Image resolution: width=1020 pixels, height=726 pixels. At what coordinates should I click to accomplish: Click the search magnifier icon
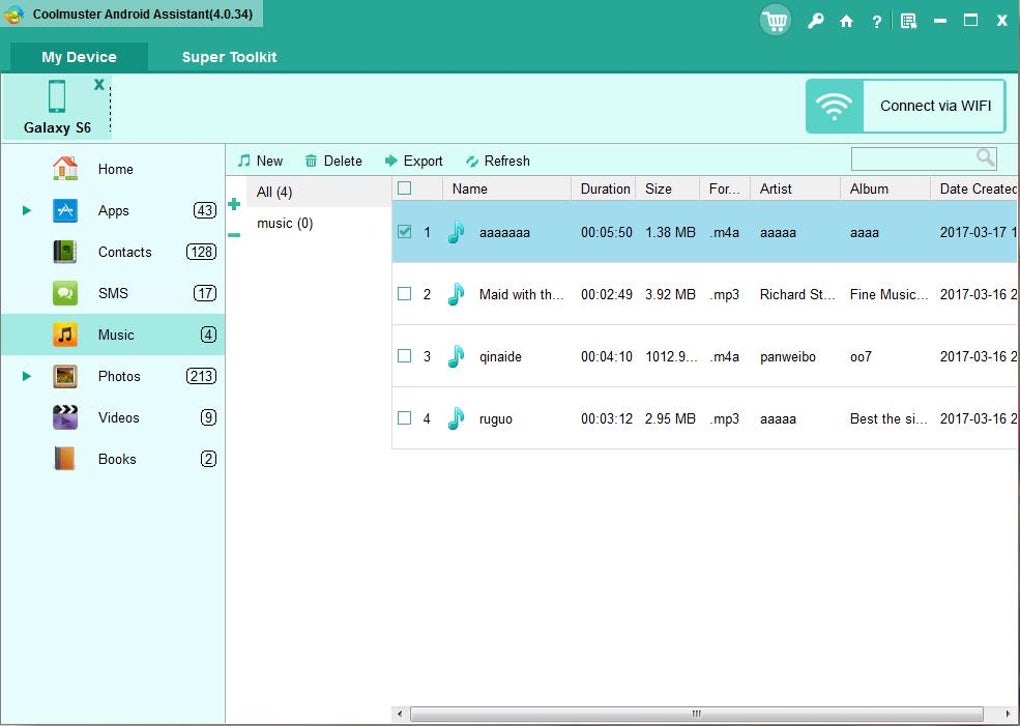986,157
